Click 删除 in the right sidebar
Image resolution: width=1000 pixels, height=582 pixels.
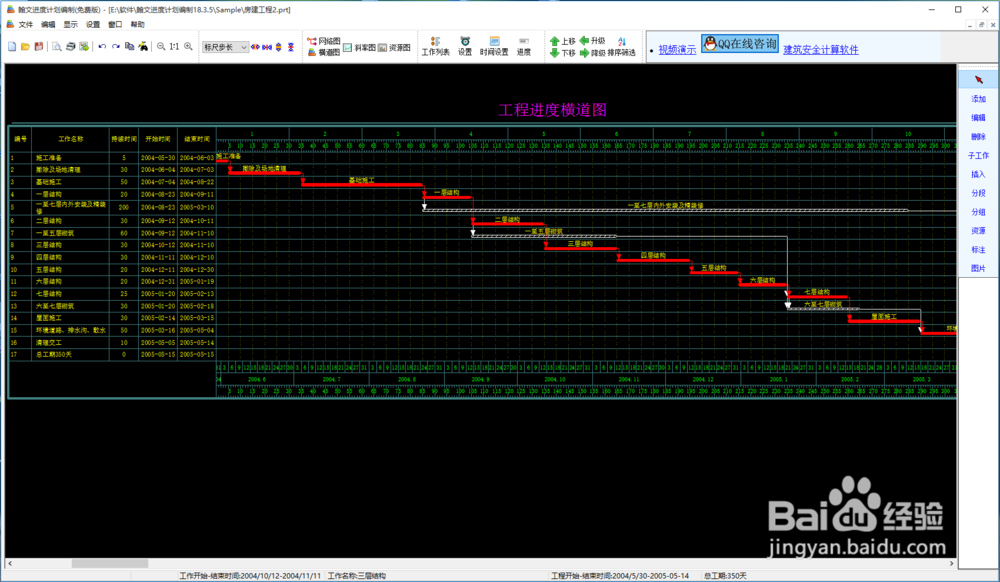point(978,136)
